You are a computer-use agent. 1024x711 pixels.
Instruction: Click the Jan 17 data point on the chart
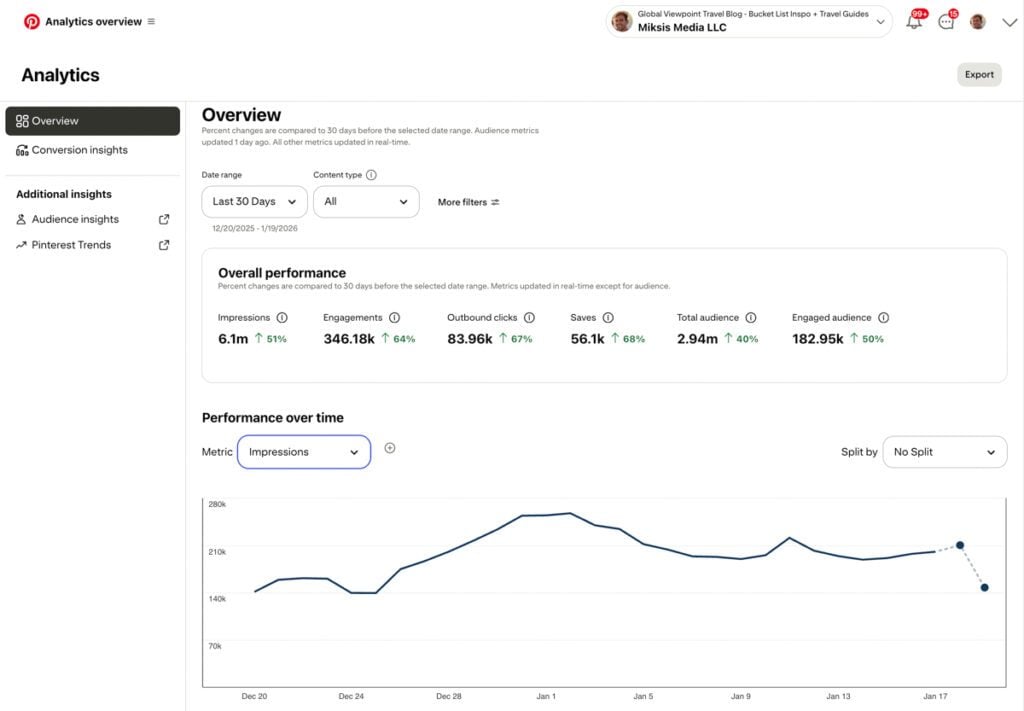(x=961, y=545)
